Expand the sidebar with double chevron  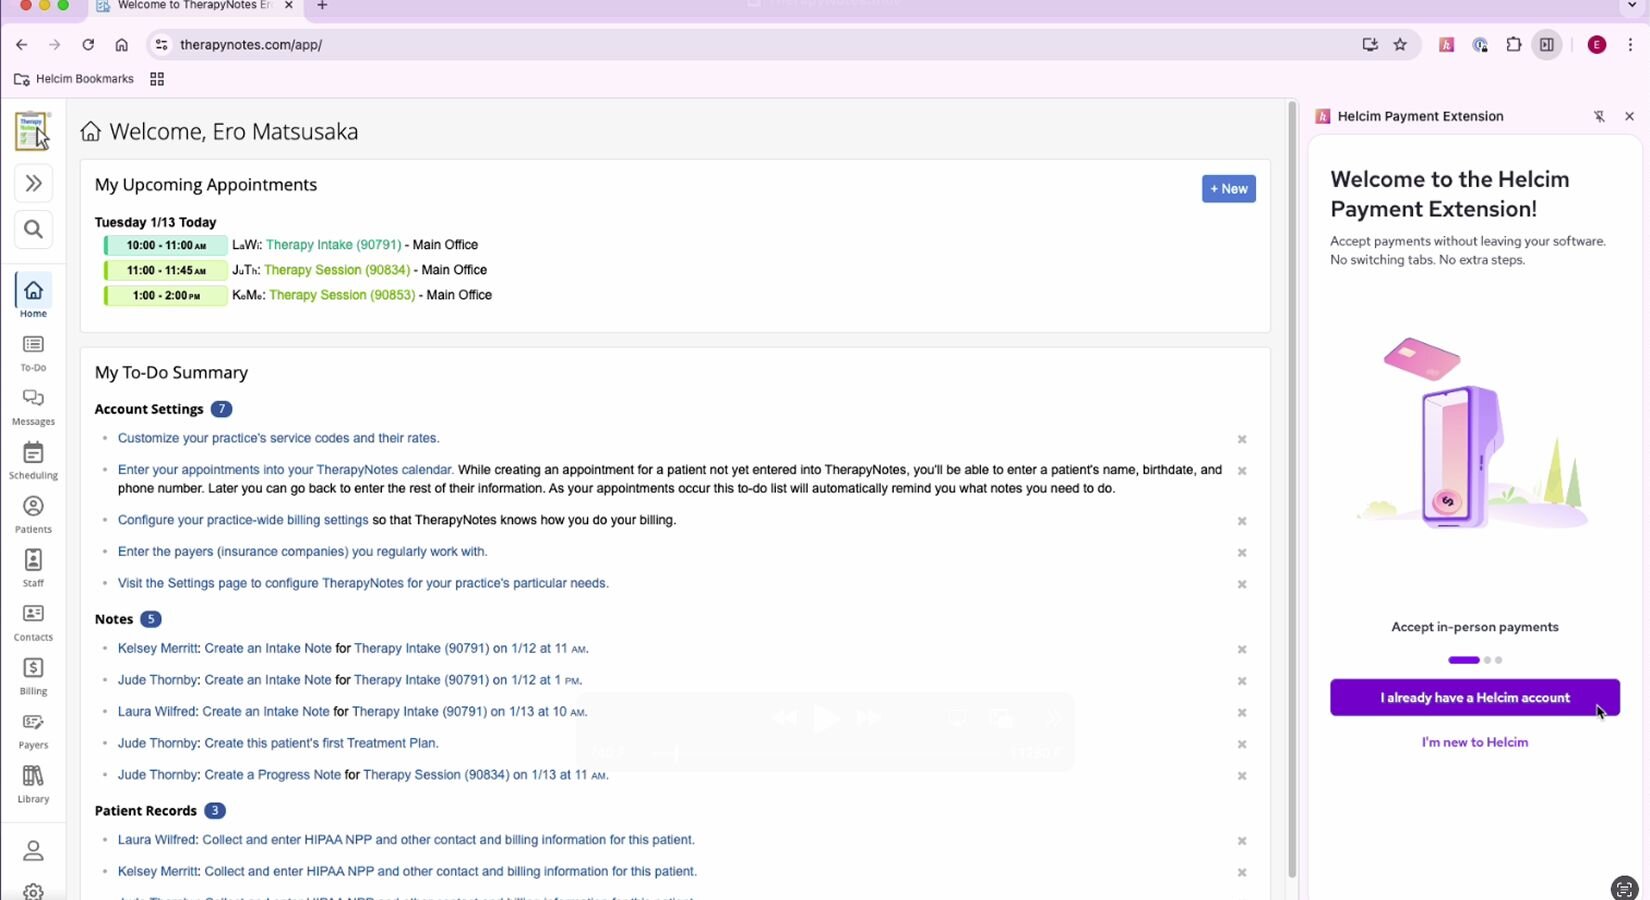point(33,183)
